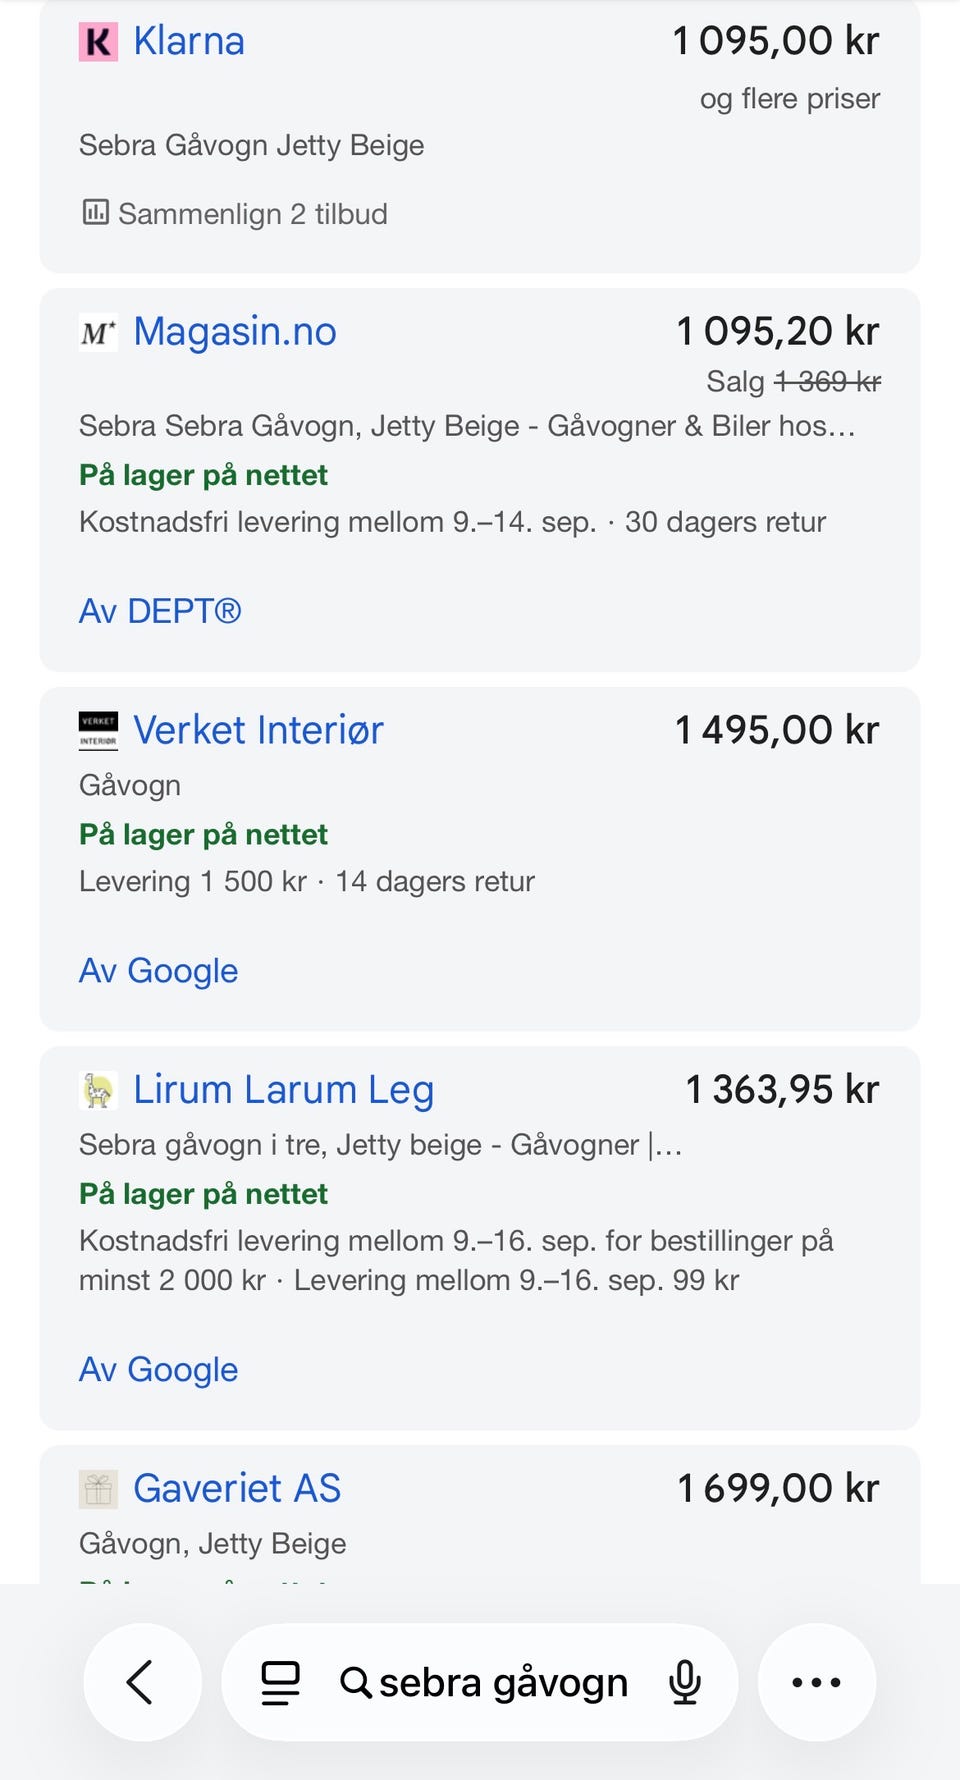
Task: Open Verket Interiør store link
Action: pyautogui.click(x=258, y=731)
